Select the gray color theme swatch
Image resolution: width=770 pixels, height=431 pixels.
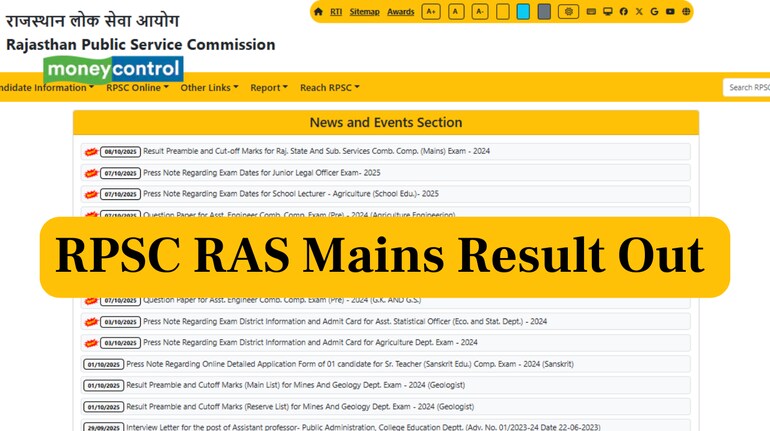544,12
